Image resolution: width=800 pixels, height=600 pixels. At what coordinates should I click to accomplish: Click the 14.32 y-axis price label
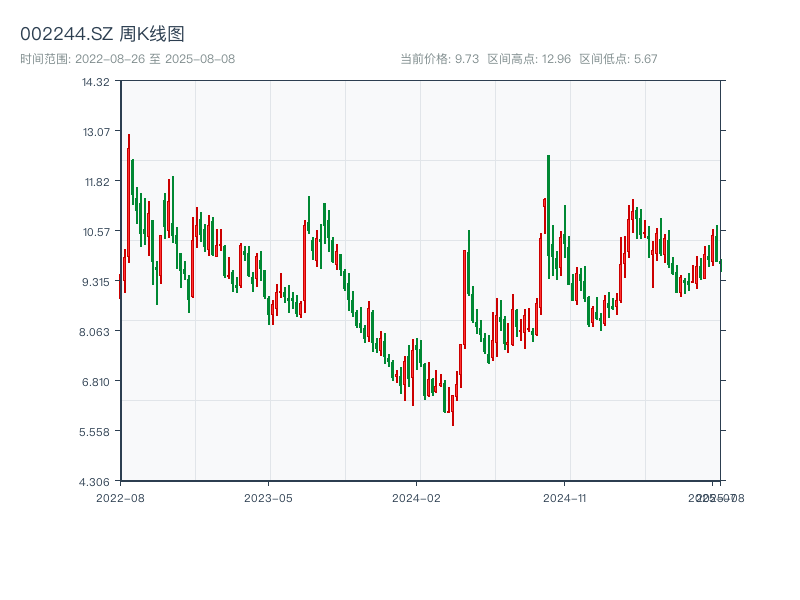pos(96,82)
